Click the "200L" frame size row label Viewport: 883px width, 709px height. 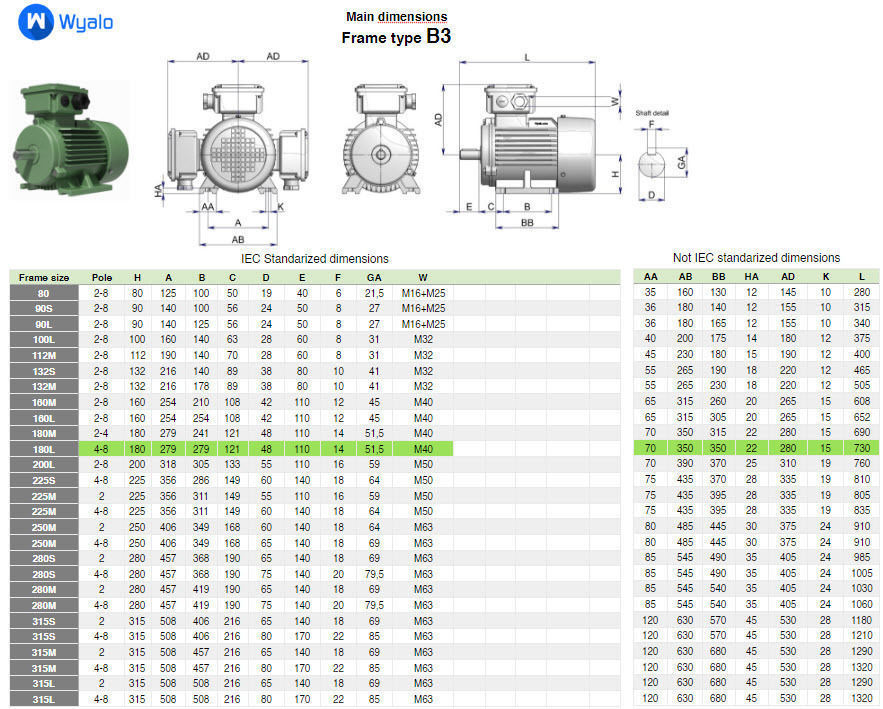(43, 465)
